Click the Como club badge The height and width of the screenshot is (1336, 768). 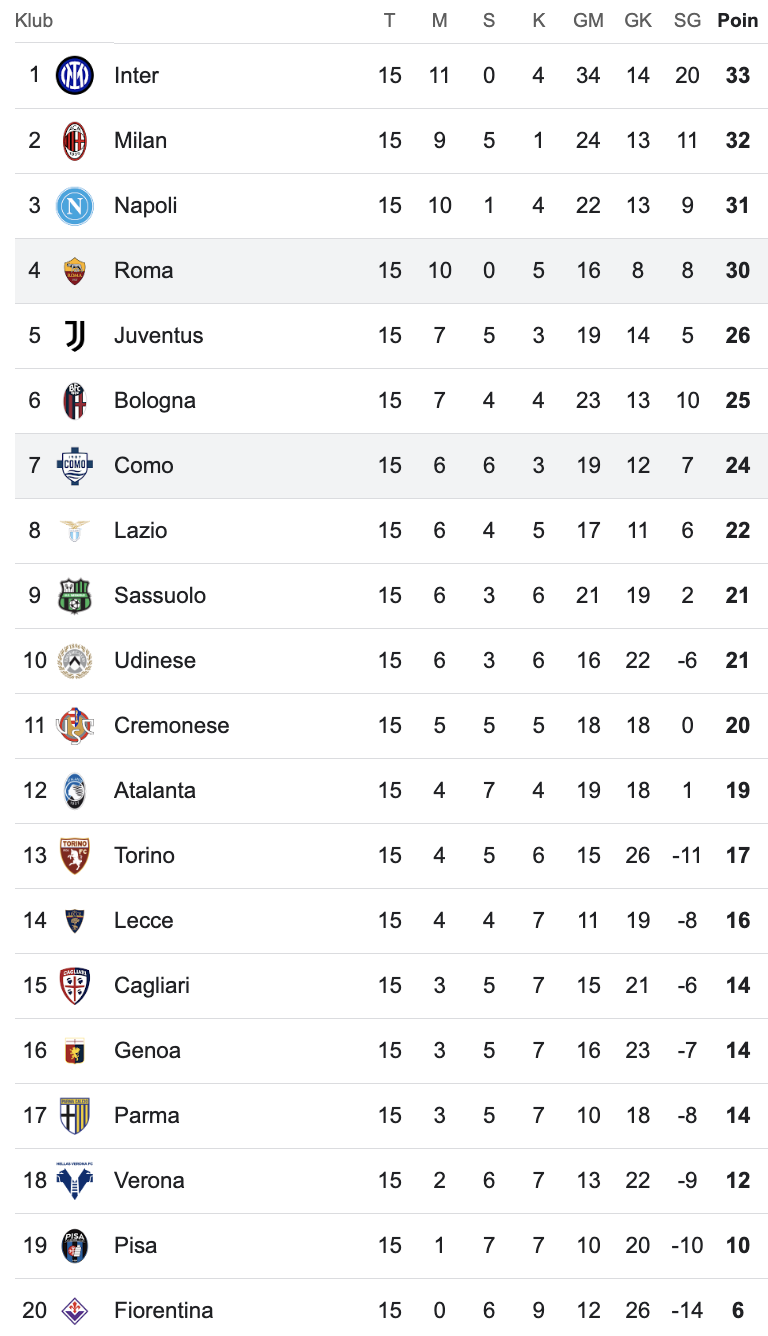[75, 466]
